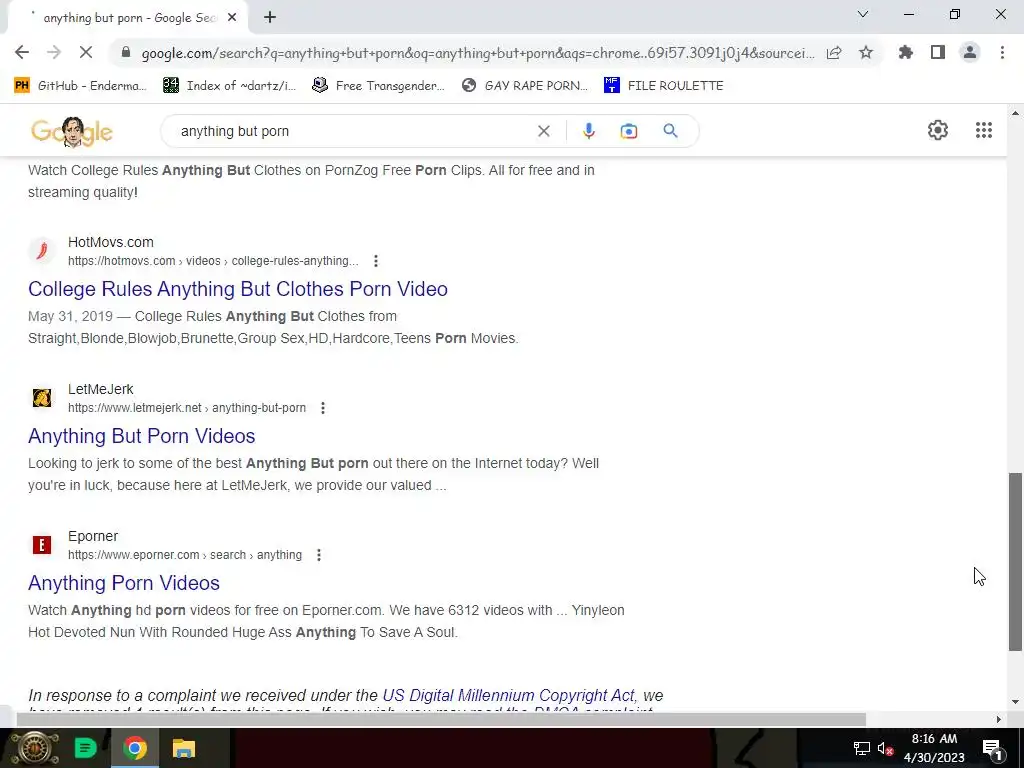Click the FILE ROULETTE bookmark favicon
This screenshot has height=768, width=1024.
611,85
